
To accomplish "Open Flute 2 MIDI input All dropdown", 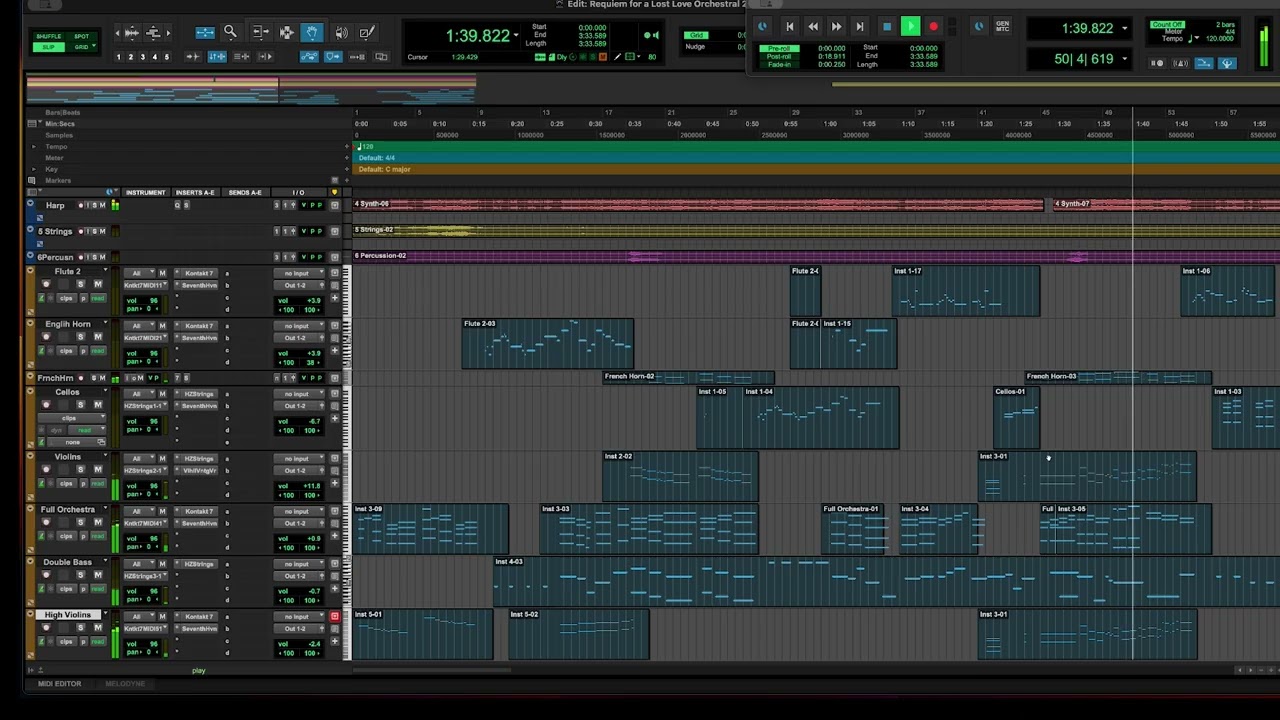I will pos(139,273).
